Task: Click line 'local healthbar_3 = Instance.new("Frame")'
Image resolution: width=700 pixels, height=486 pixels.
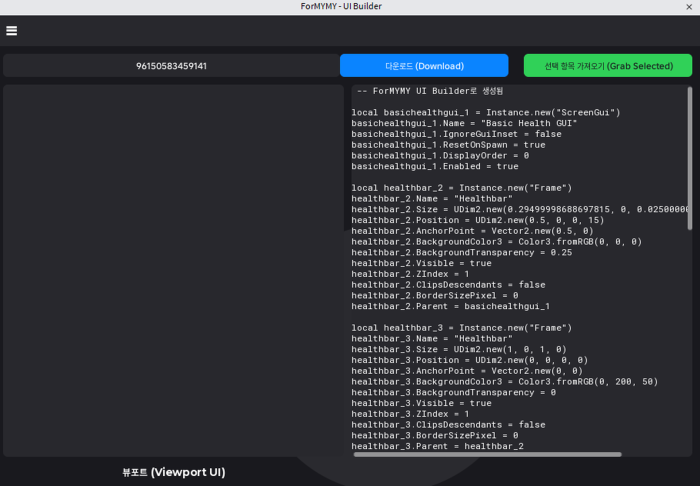Action: tap(462, 328)
